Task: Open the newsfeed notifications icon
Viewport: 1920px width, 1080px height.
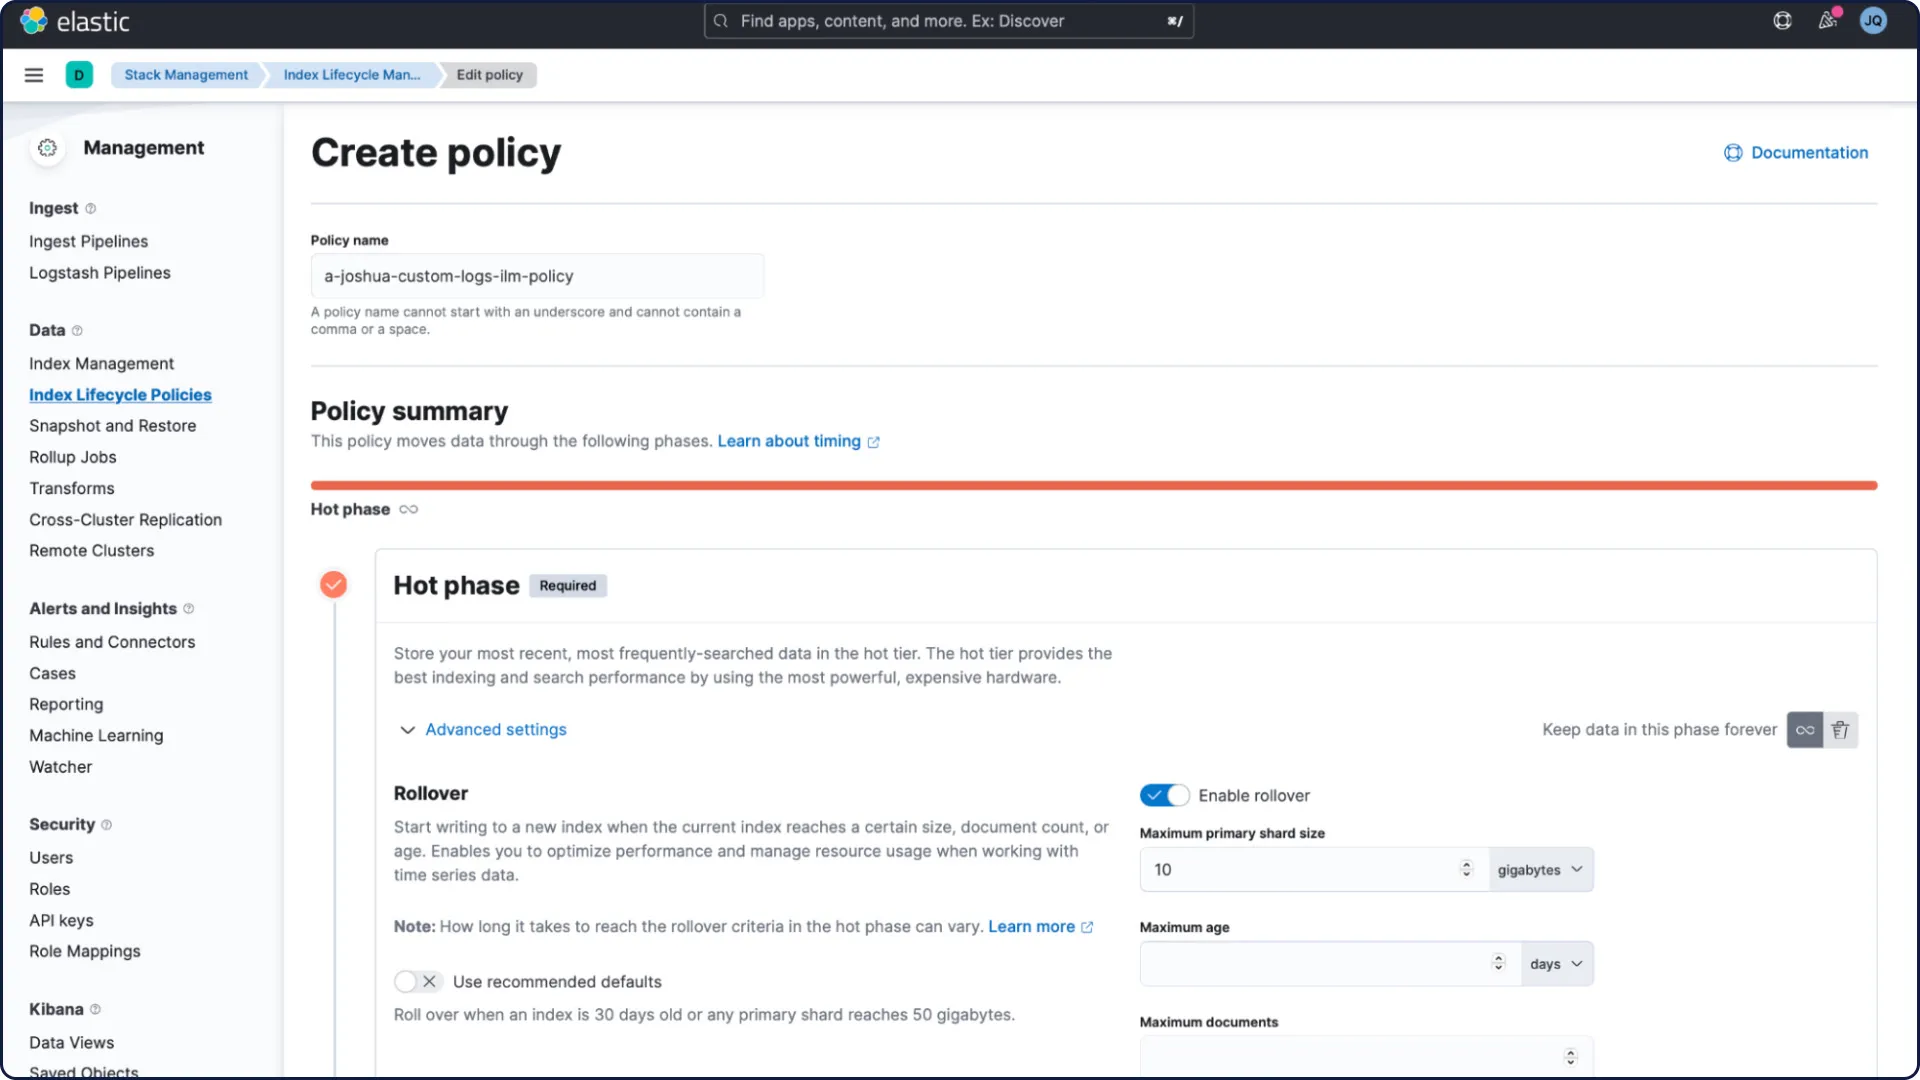Action: [1828, 20]
